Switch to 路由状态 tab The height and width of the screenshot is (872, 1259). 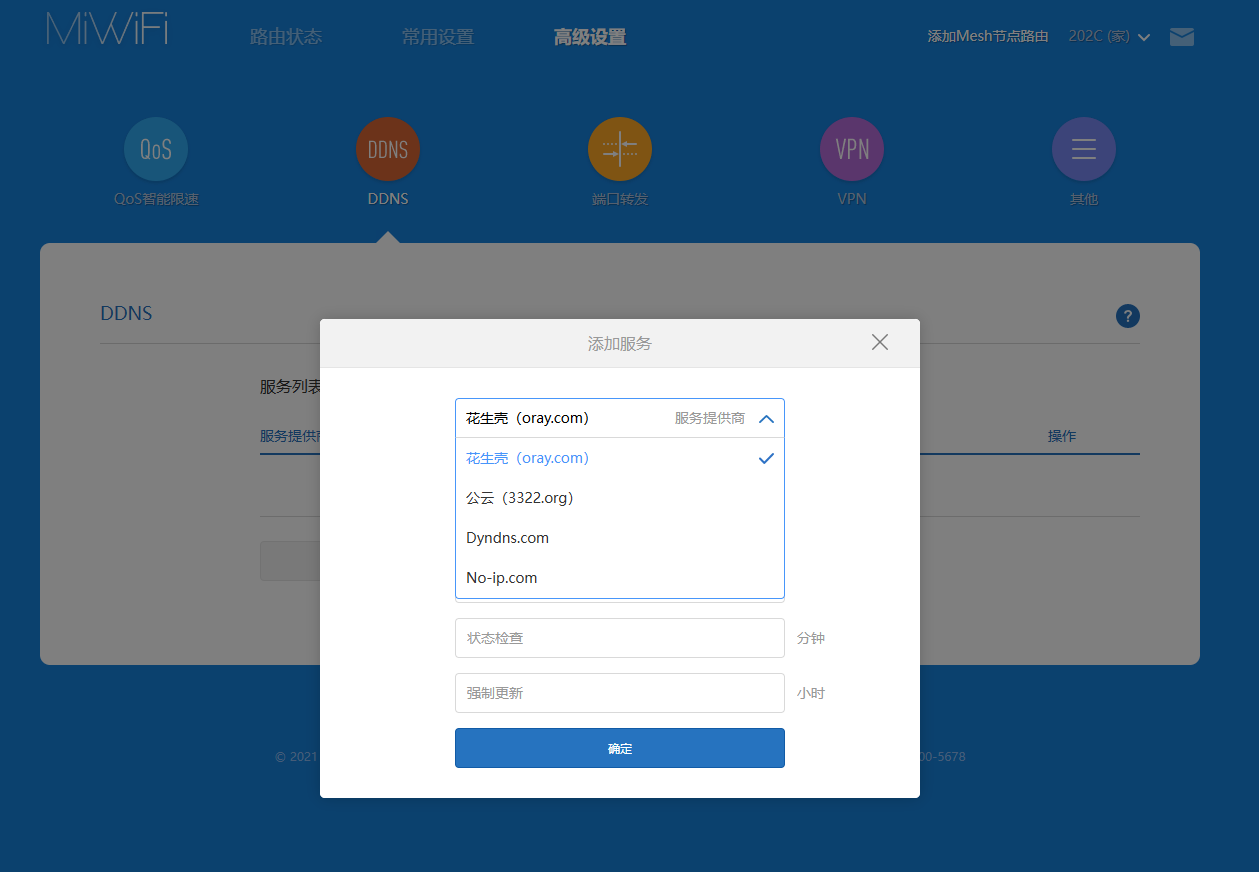286,38
